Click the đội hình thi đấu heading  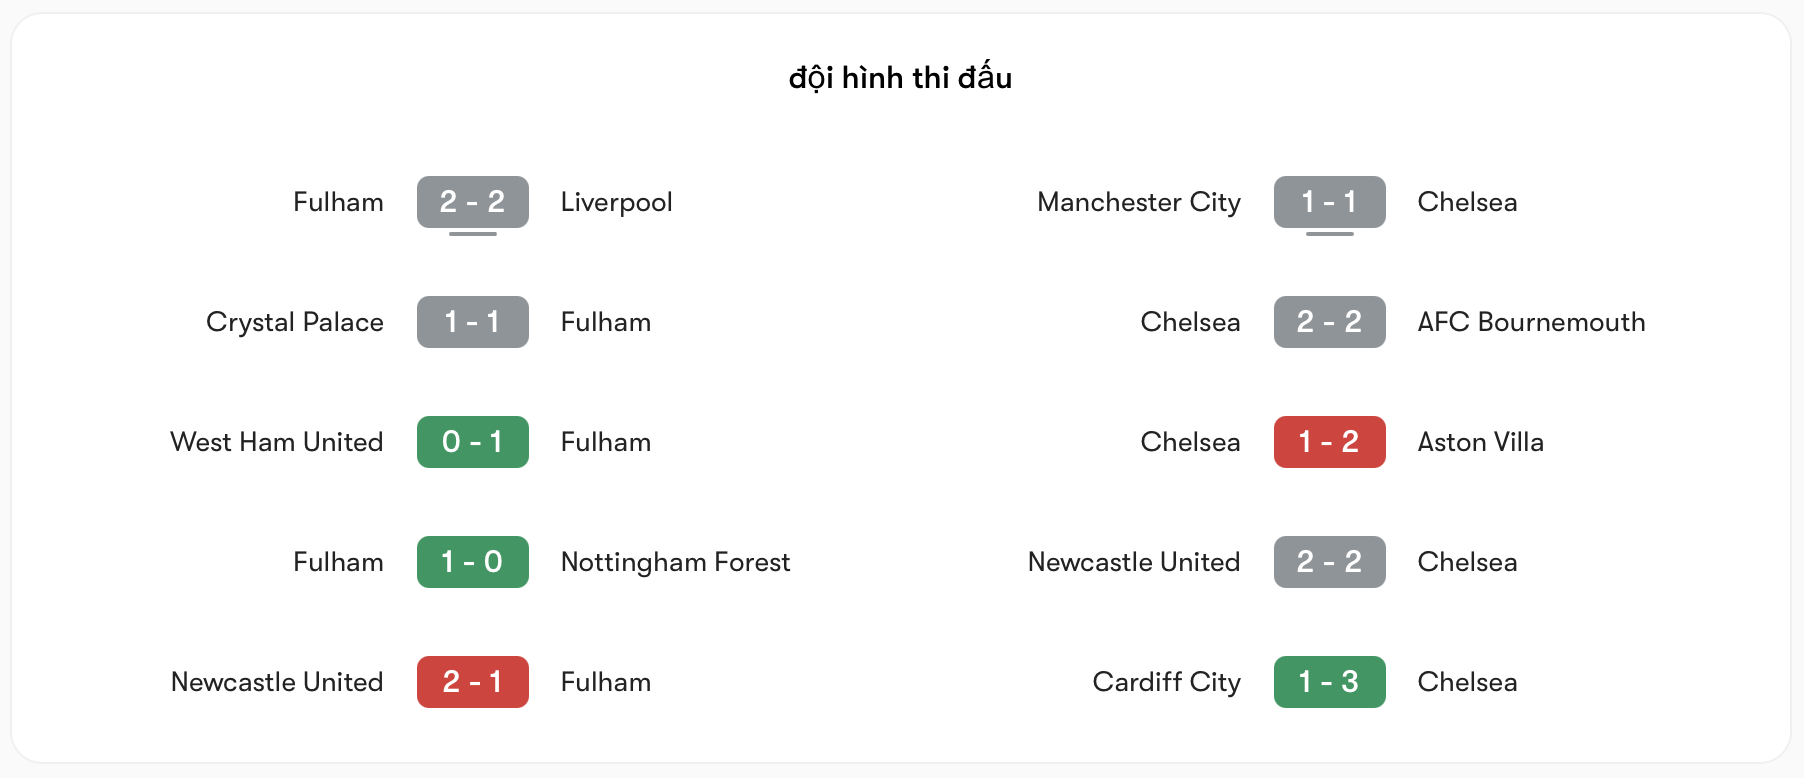point(901,78)
